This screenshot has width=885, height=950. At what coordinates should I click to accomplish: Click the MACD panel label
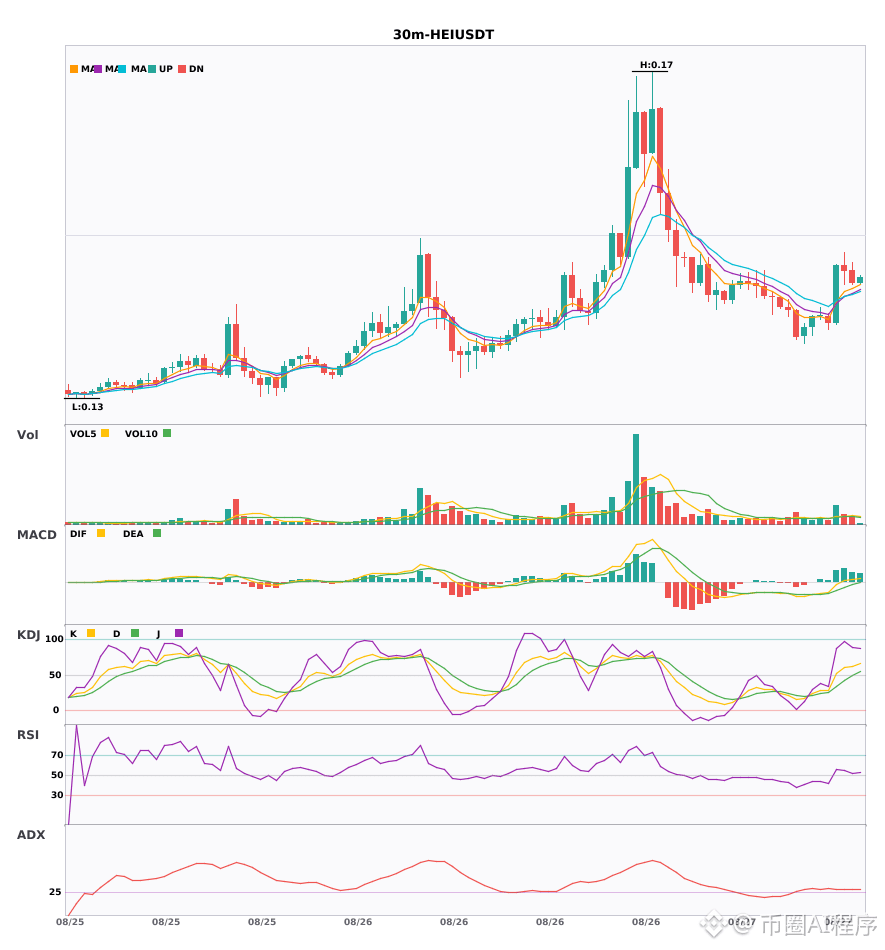pyautogui.click(x=36, y=535)
